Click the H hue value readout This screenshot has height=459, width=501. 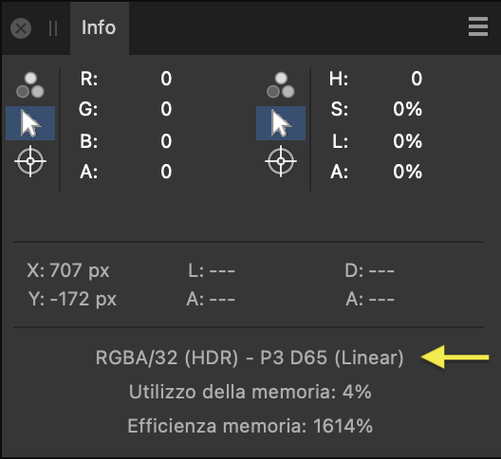click(x=416, y=79)
